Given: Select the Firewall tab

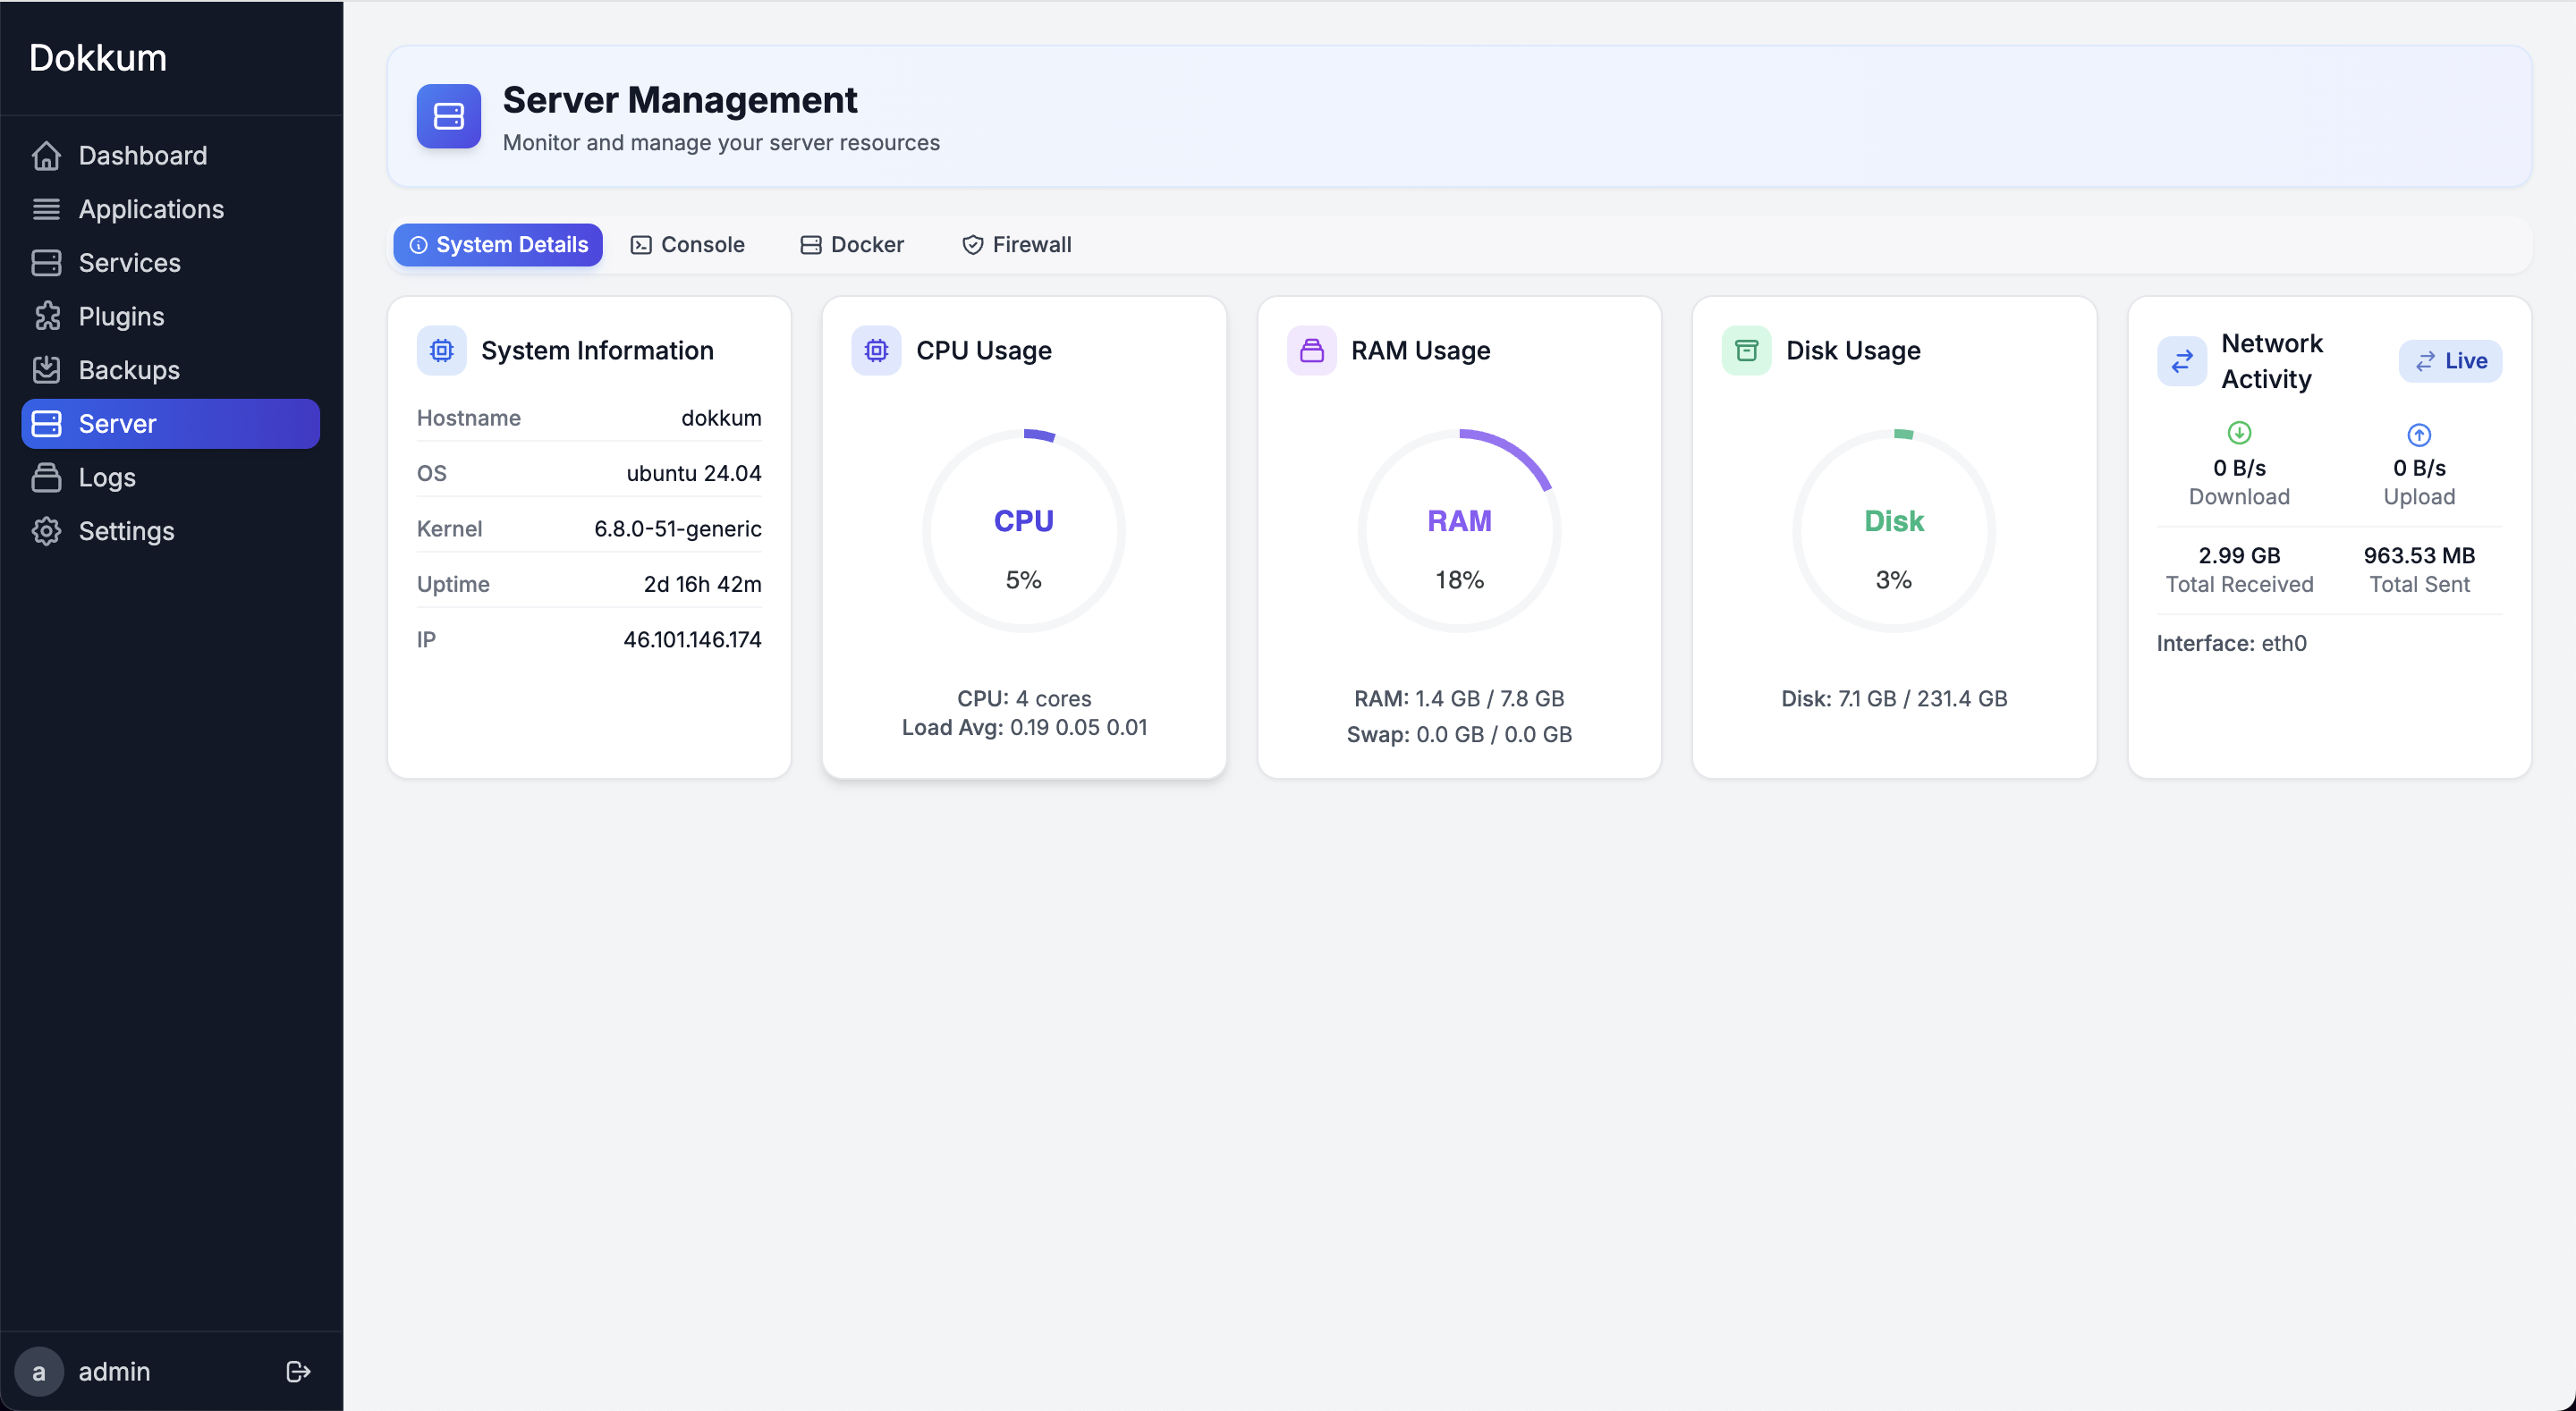Looking at the screenshot, I should [x=1016, y=245].
